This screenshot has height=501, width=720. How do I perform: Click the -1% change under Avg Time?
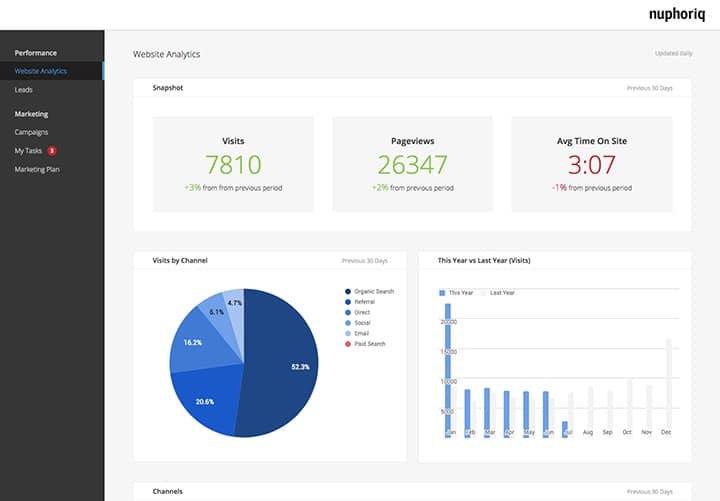click(x=559, y=188)
